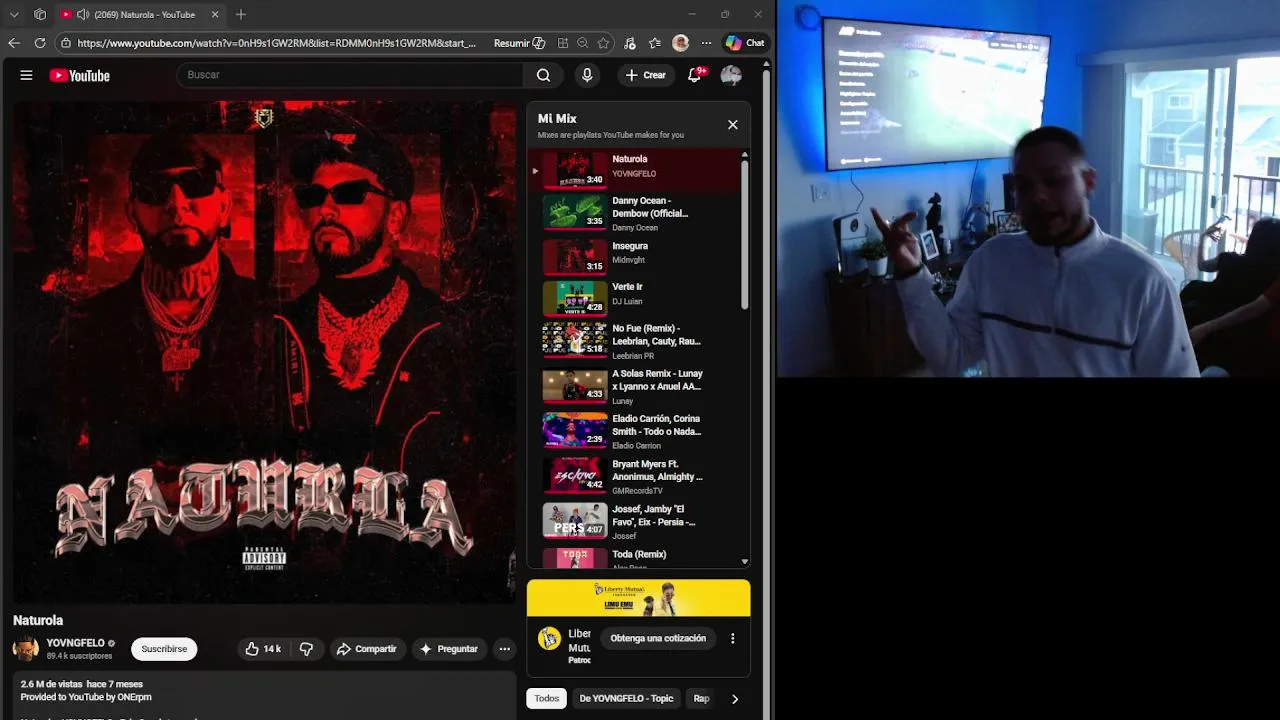The image size is (1280, 720).
Task: Play No Fue (Remix) by Leebrian PR
Action: click(x=637, y=342)
